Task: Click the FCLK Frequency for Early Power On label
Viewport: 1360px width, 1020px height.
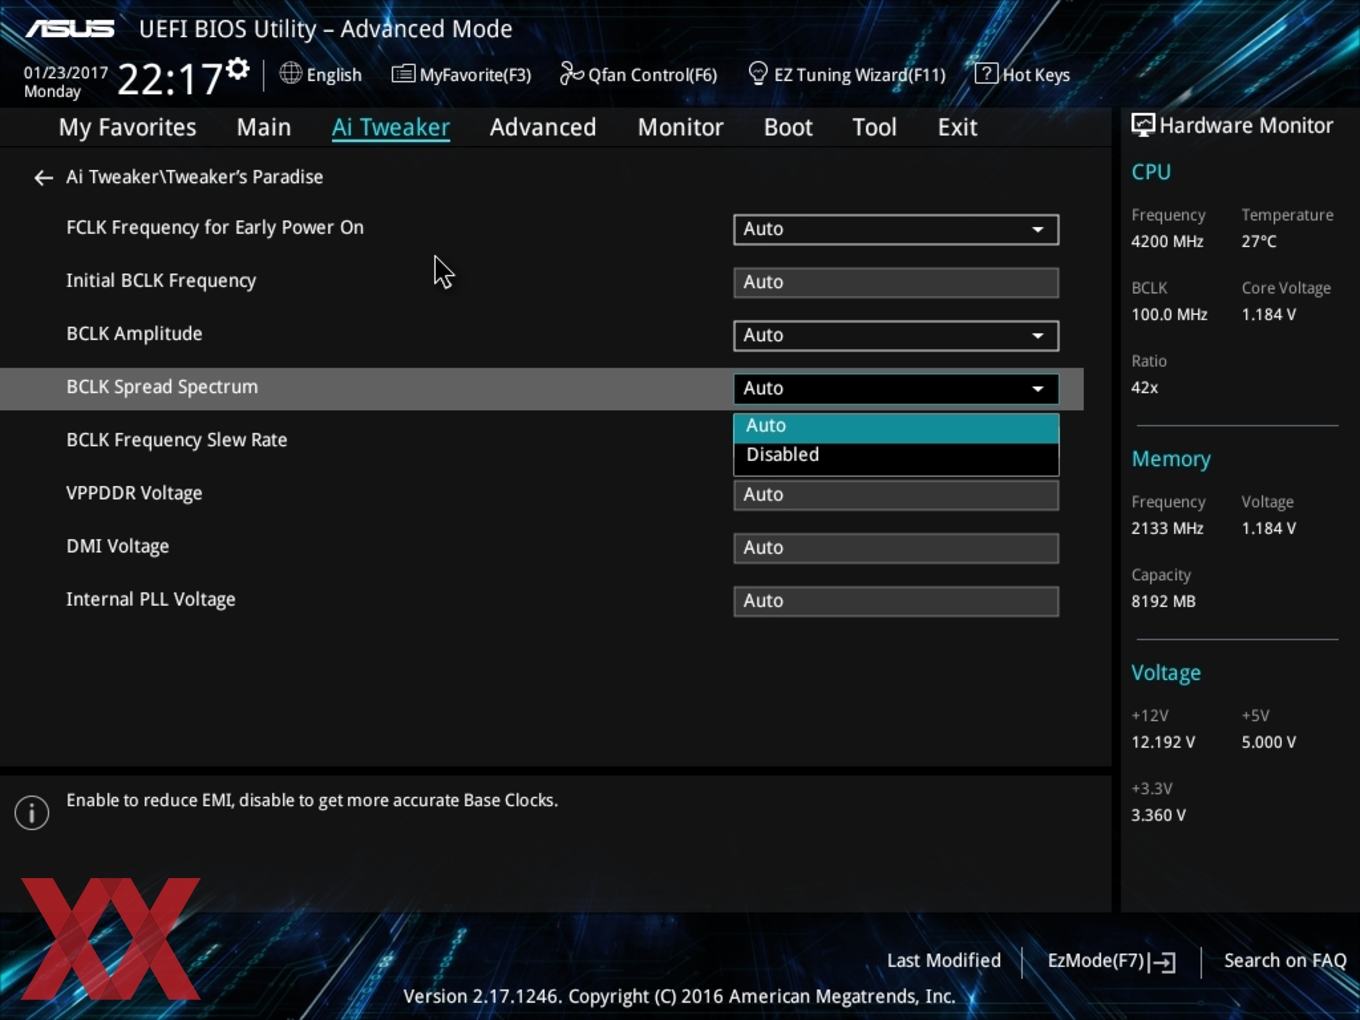Action: click(x=215, y=227)
